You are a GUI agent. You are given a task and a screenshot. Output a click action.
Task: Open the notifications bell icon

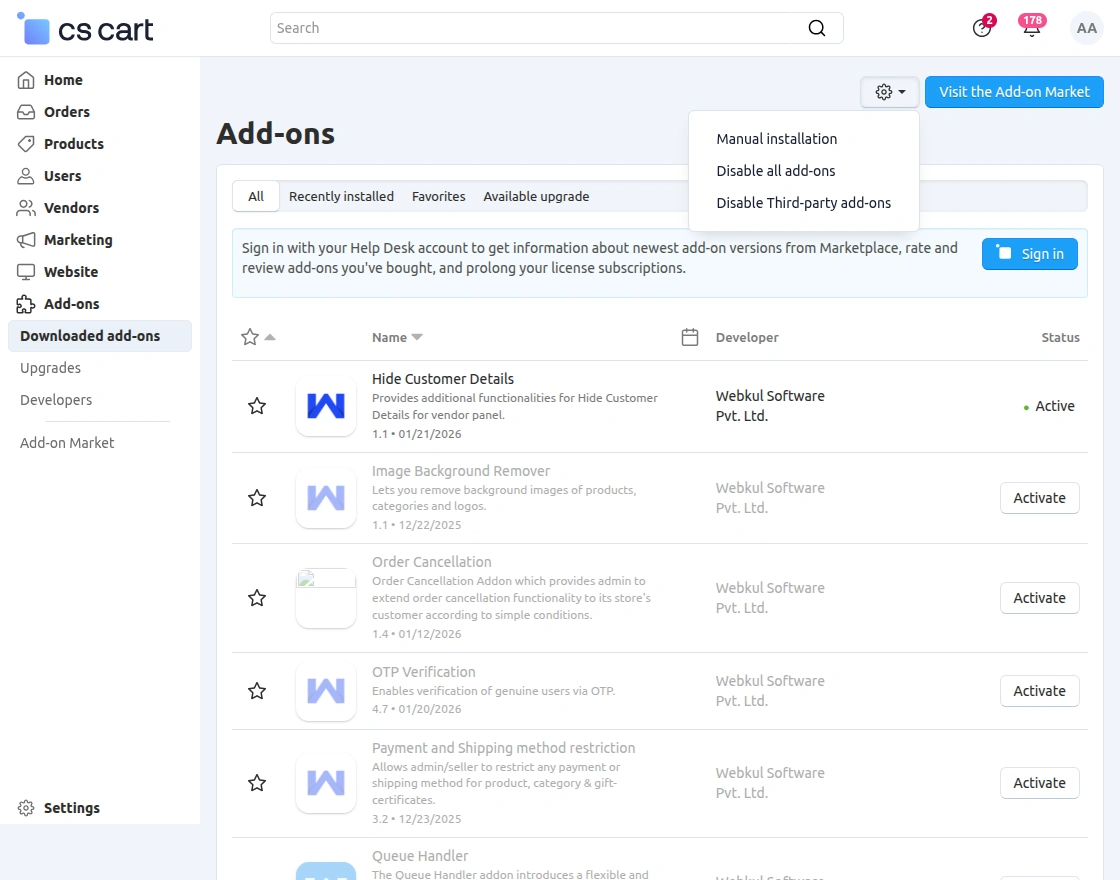[1031, 28]
